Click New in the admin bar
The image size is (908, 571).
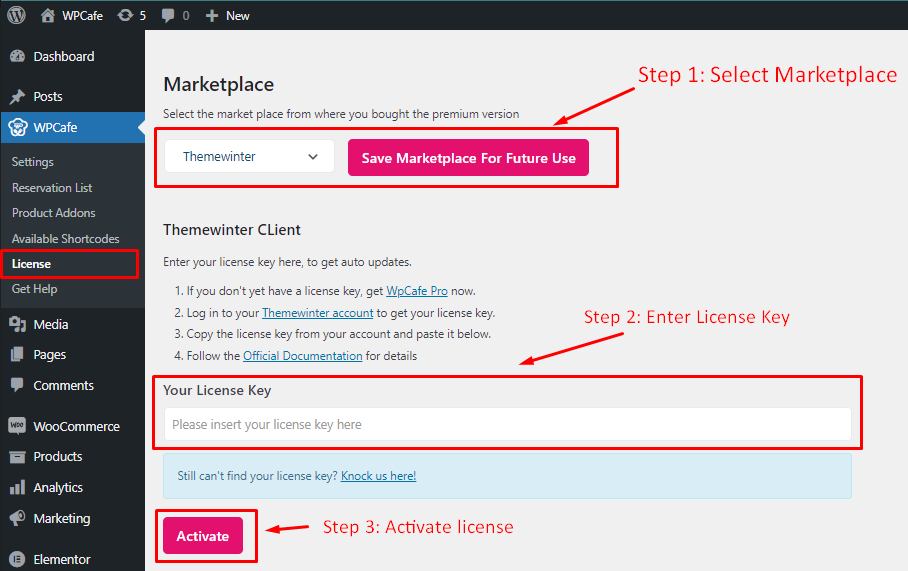click(x=237, y=16)
